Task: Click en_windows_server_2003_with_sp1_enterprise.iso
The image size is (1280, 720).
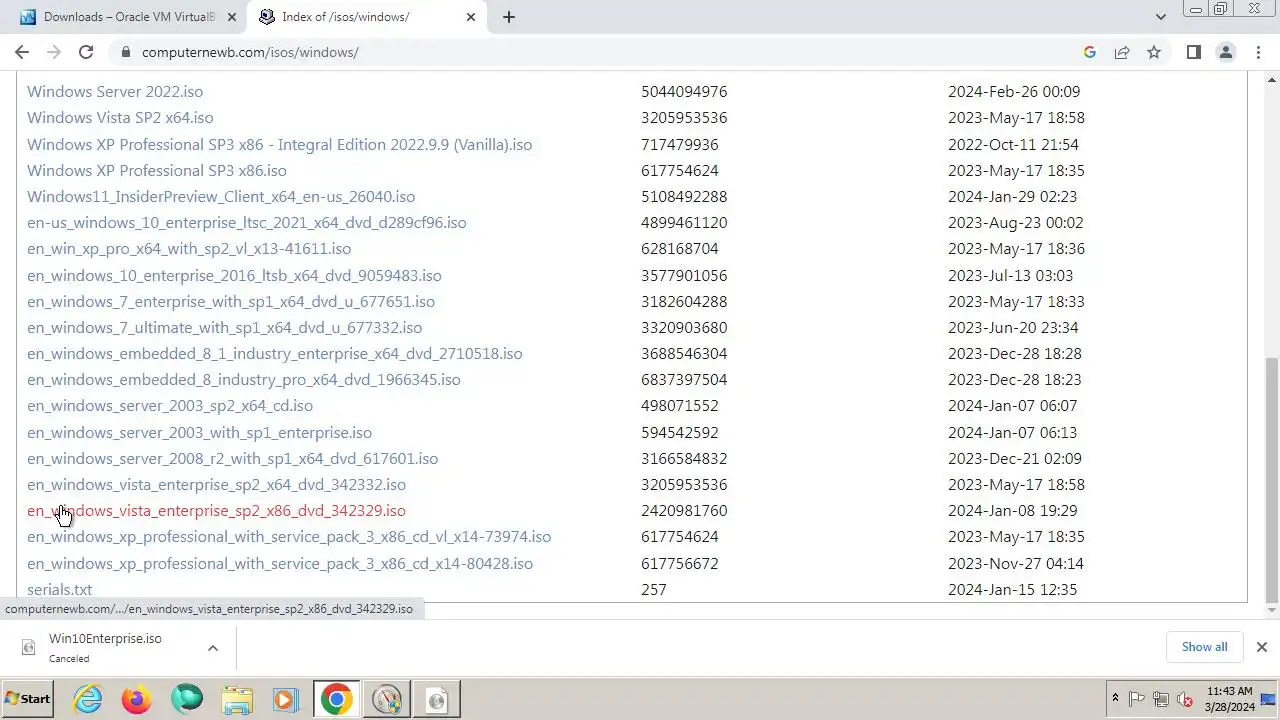Action: [200, 432]
